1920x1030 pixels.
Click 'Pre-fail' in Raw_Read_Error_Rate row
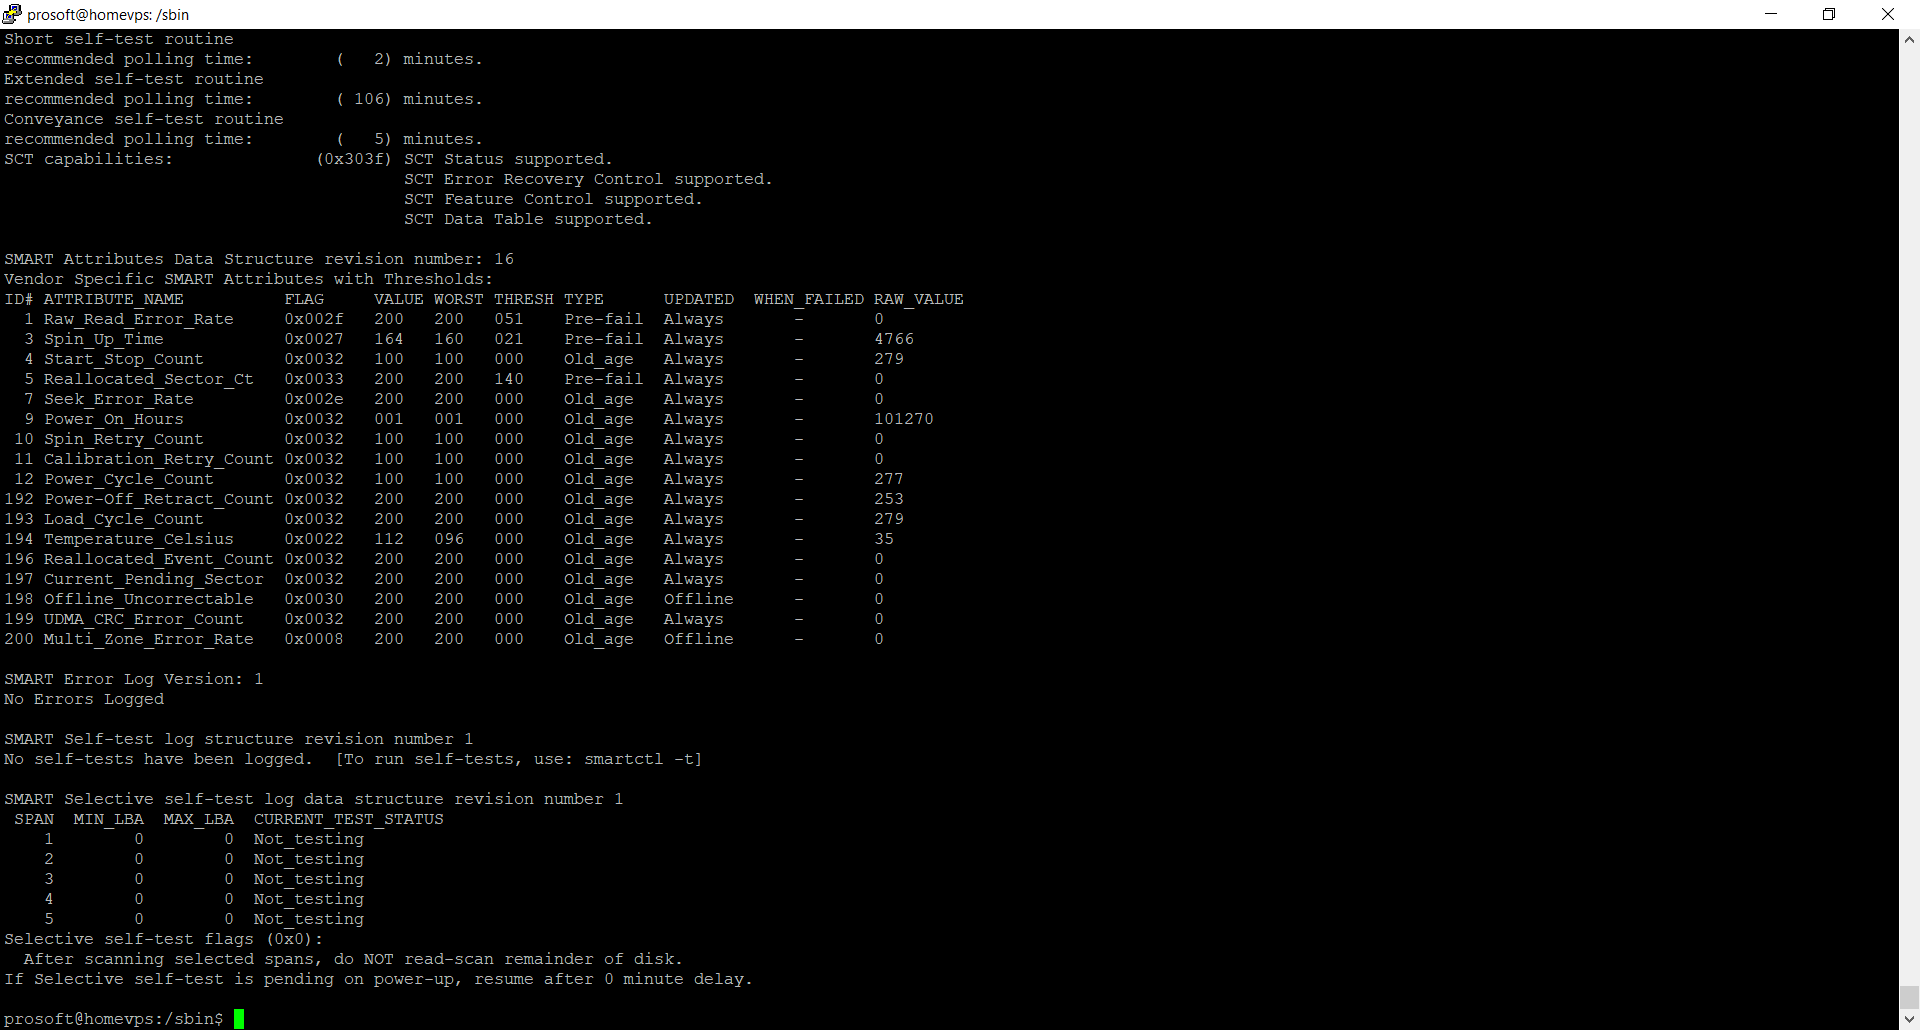(604, 319)
